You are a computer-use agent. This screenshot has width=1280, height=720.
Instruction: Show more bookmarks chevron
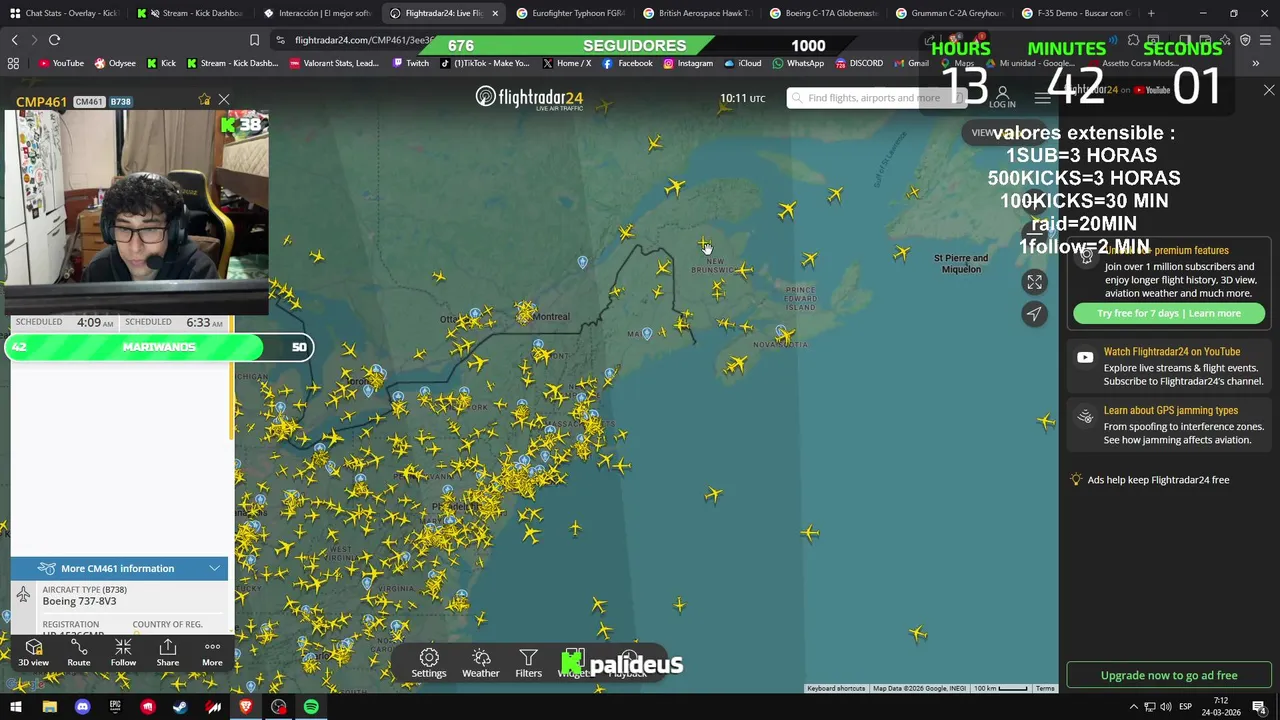(1256, 63)
